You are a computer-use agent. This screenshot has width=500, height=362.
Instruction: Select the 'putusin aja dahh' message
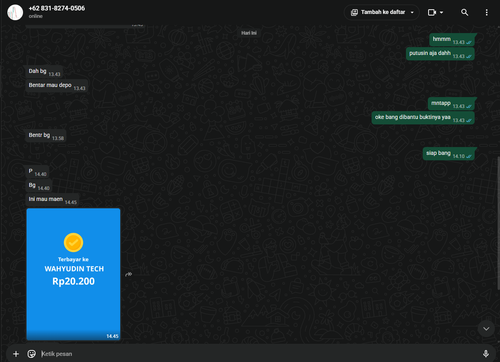point(440,54)
